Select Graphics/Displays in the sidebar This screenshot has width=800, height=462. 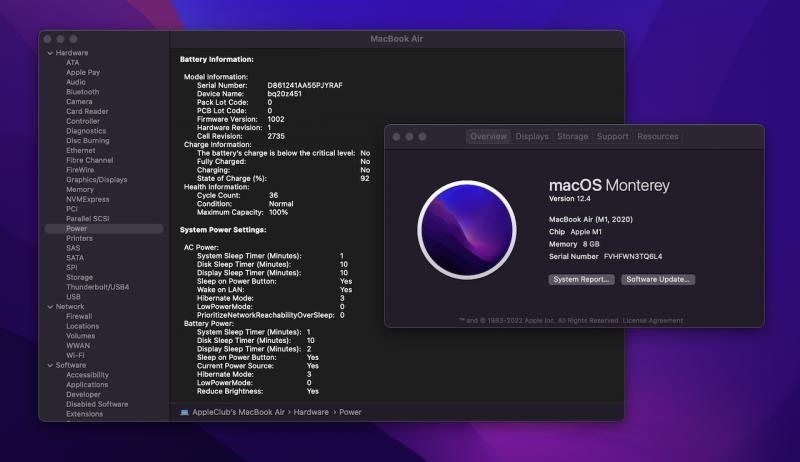pyautogui.click(x=96, y=179)
